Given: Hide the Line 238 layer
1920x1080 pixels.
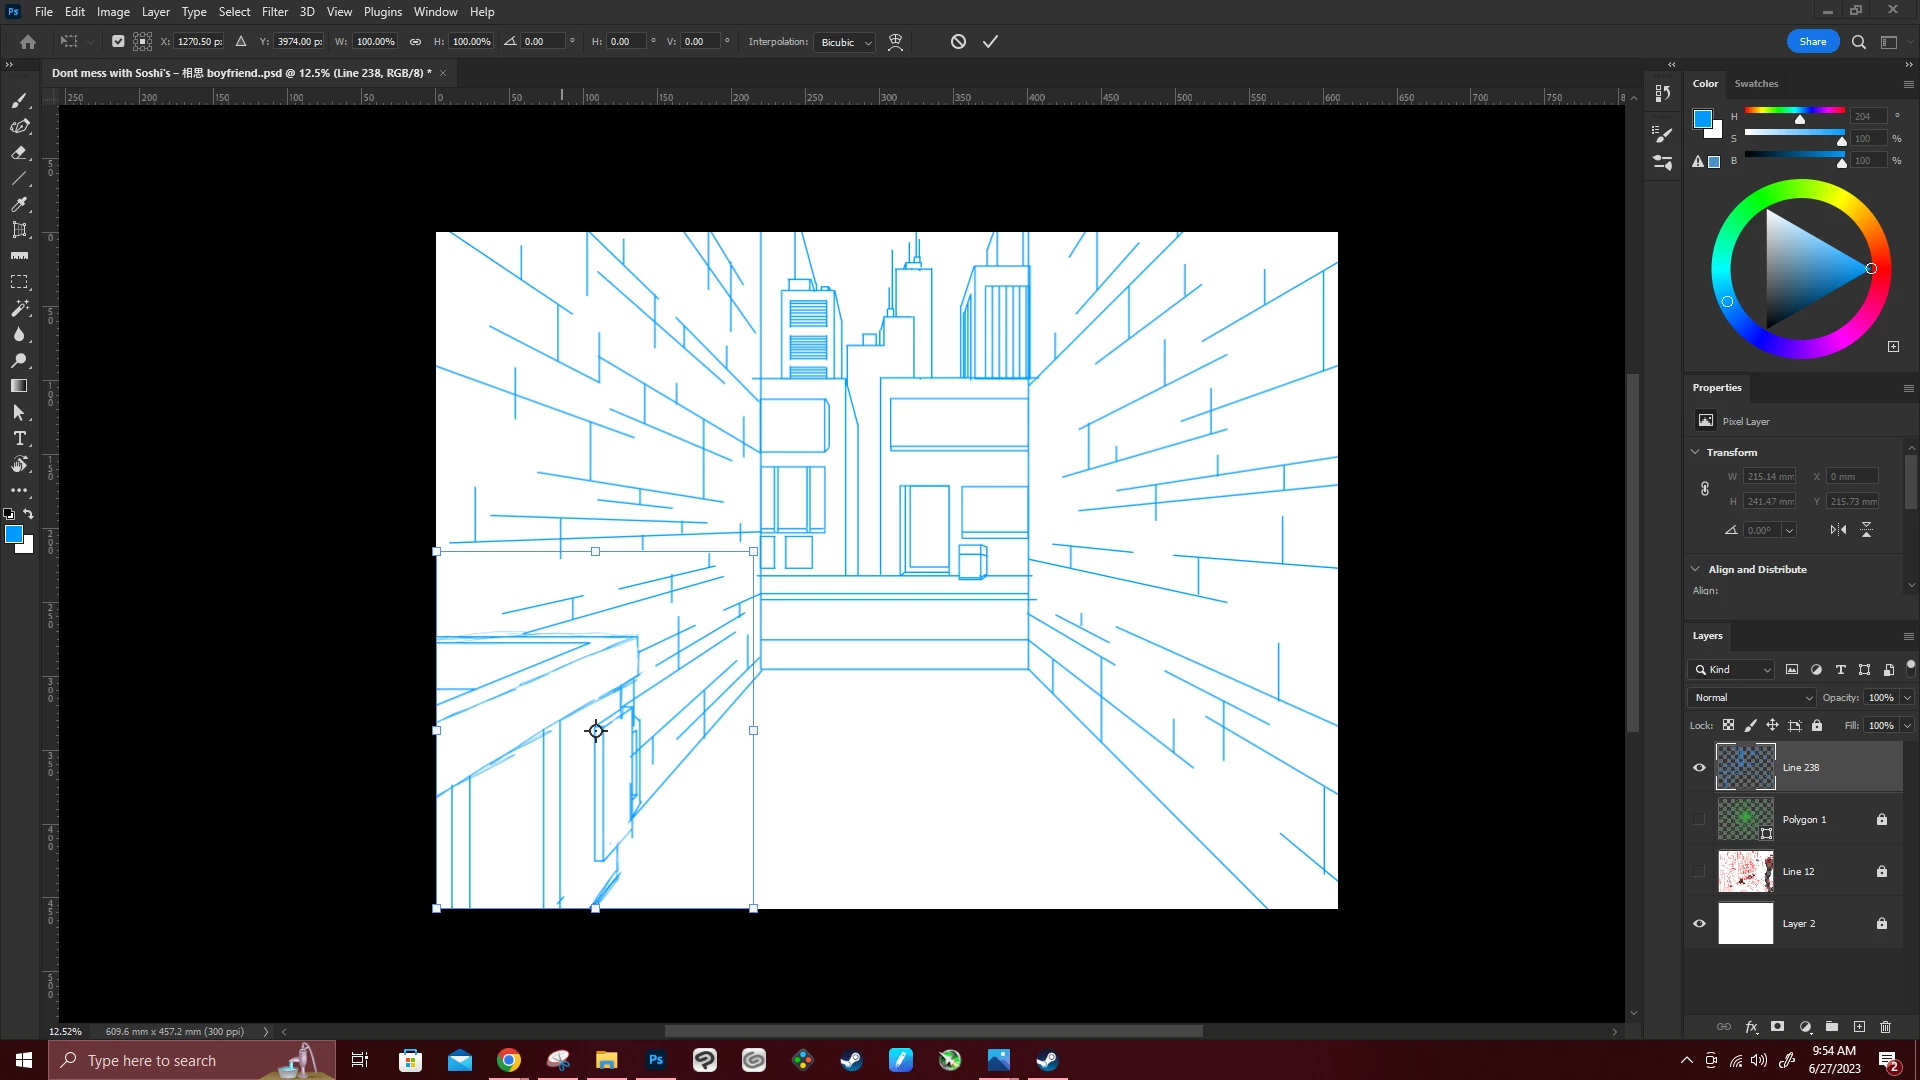Looking at the screenshot, I should tap(1699, 768).
